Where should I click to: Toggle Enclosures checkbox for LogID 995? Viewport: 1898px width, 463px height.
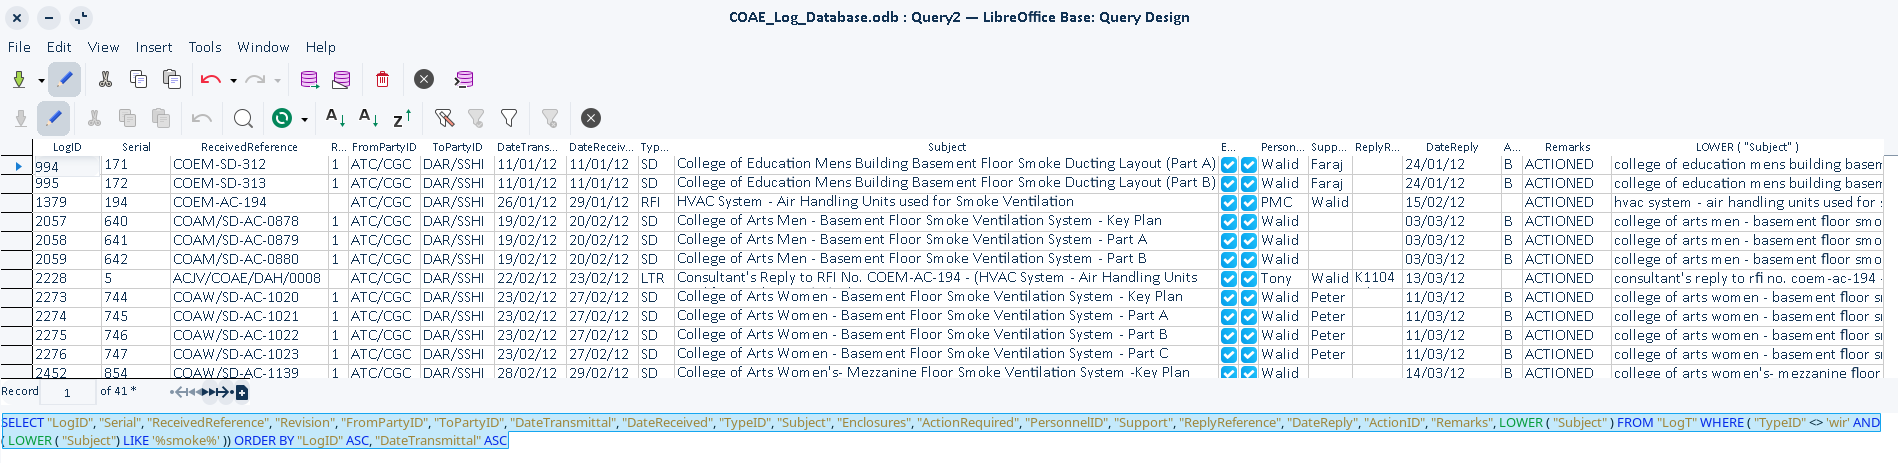pyautogui.click(x=1229, y=184)
